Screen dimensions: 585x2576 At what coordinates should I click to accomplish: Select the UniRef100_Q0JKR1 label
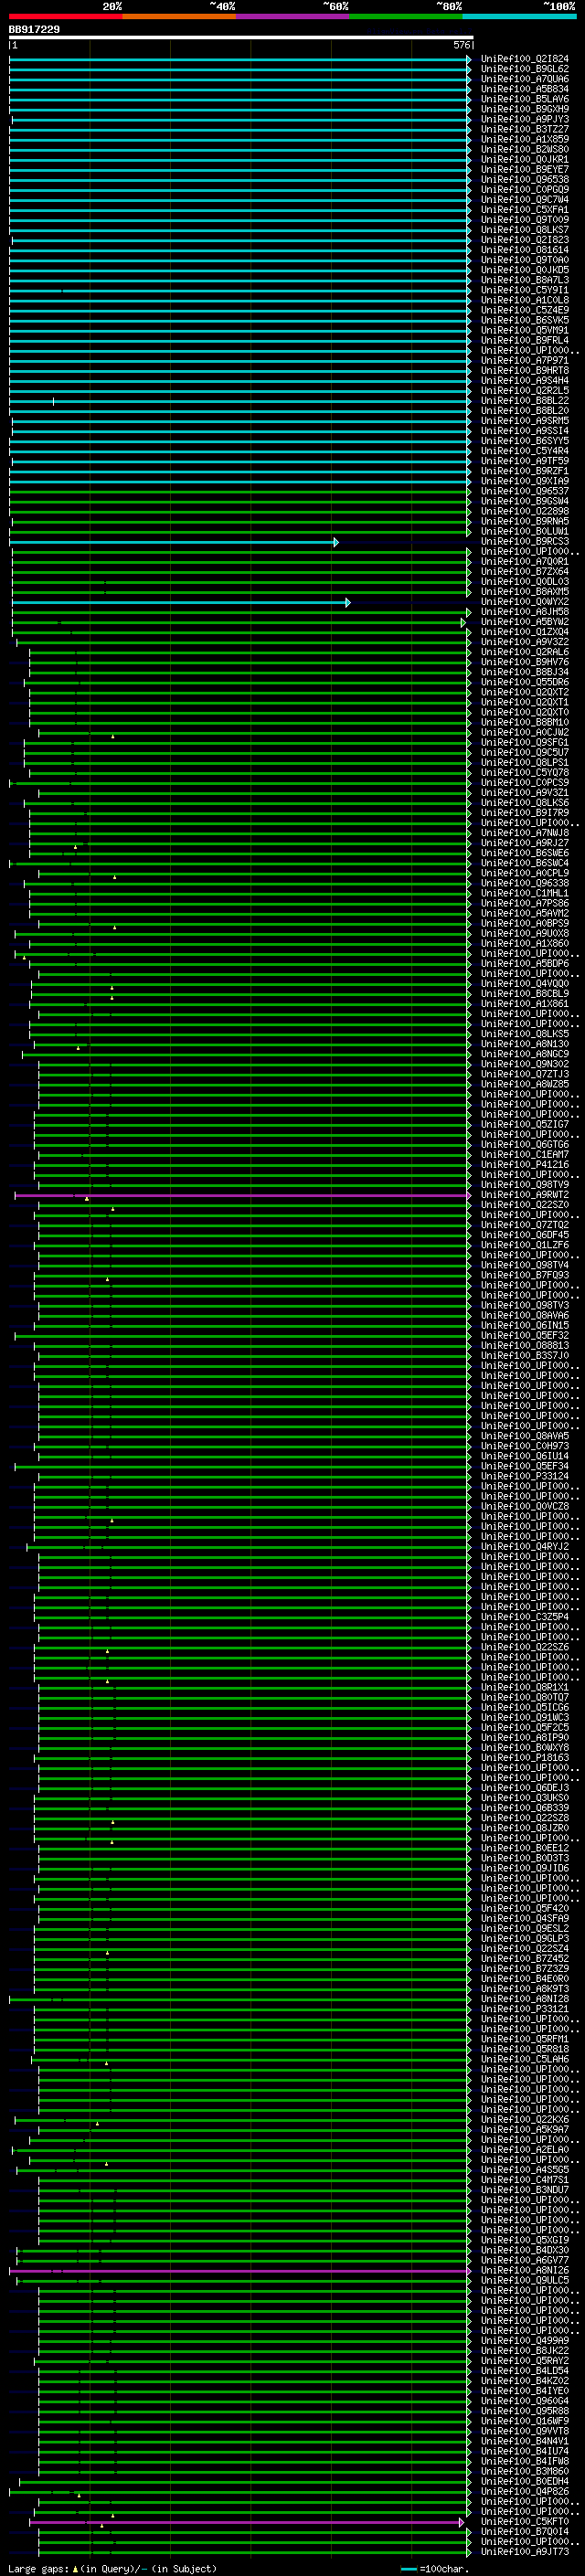coord(525,159)
